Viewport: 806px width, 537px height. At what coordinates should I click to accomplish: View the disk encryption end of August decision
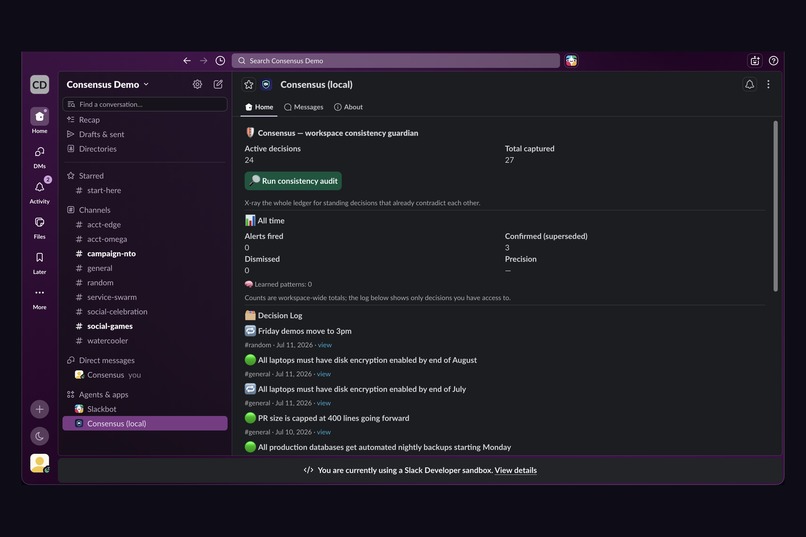click(324, 374)
